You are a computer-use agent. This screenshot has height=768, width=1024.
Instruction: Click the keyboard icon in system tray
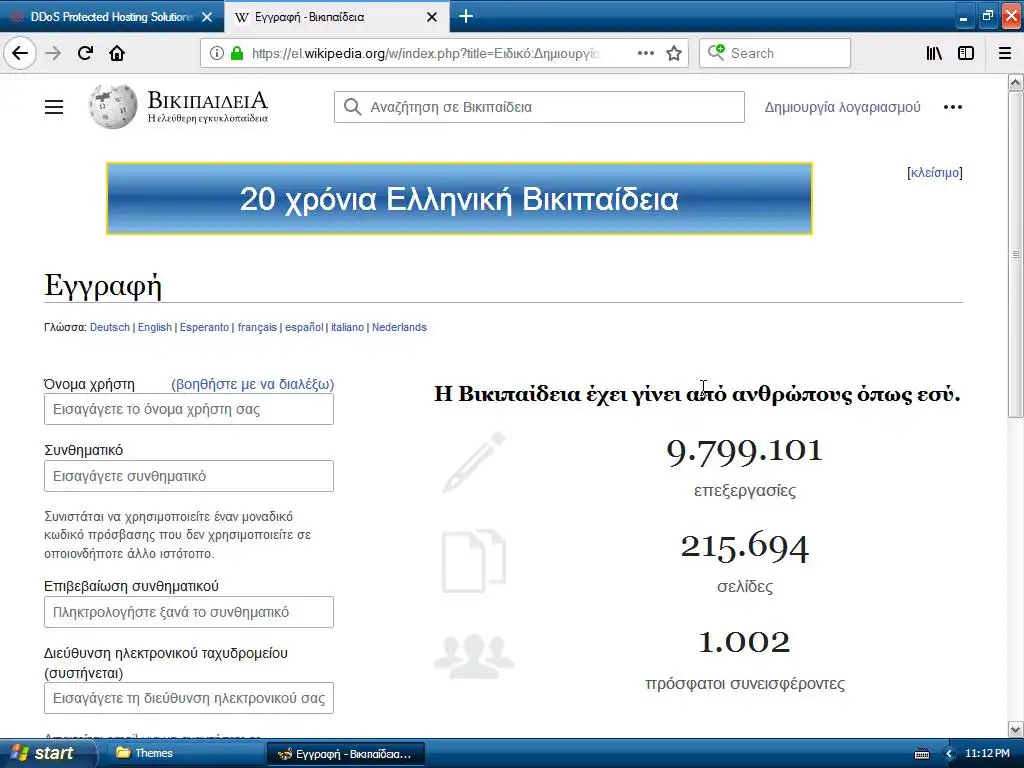click(922, 754)
